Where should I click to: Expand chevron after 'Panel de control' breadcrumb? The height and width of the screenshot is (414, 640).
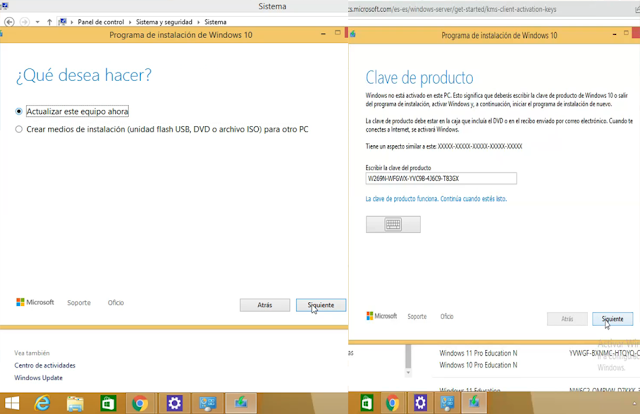click(x=130, y=22)
